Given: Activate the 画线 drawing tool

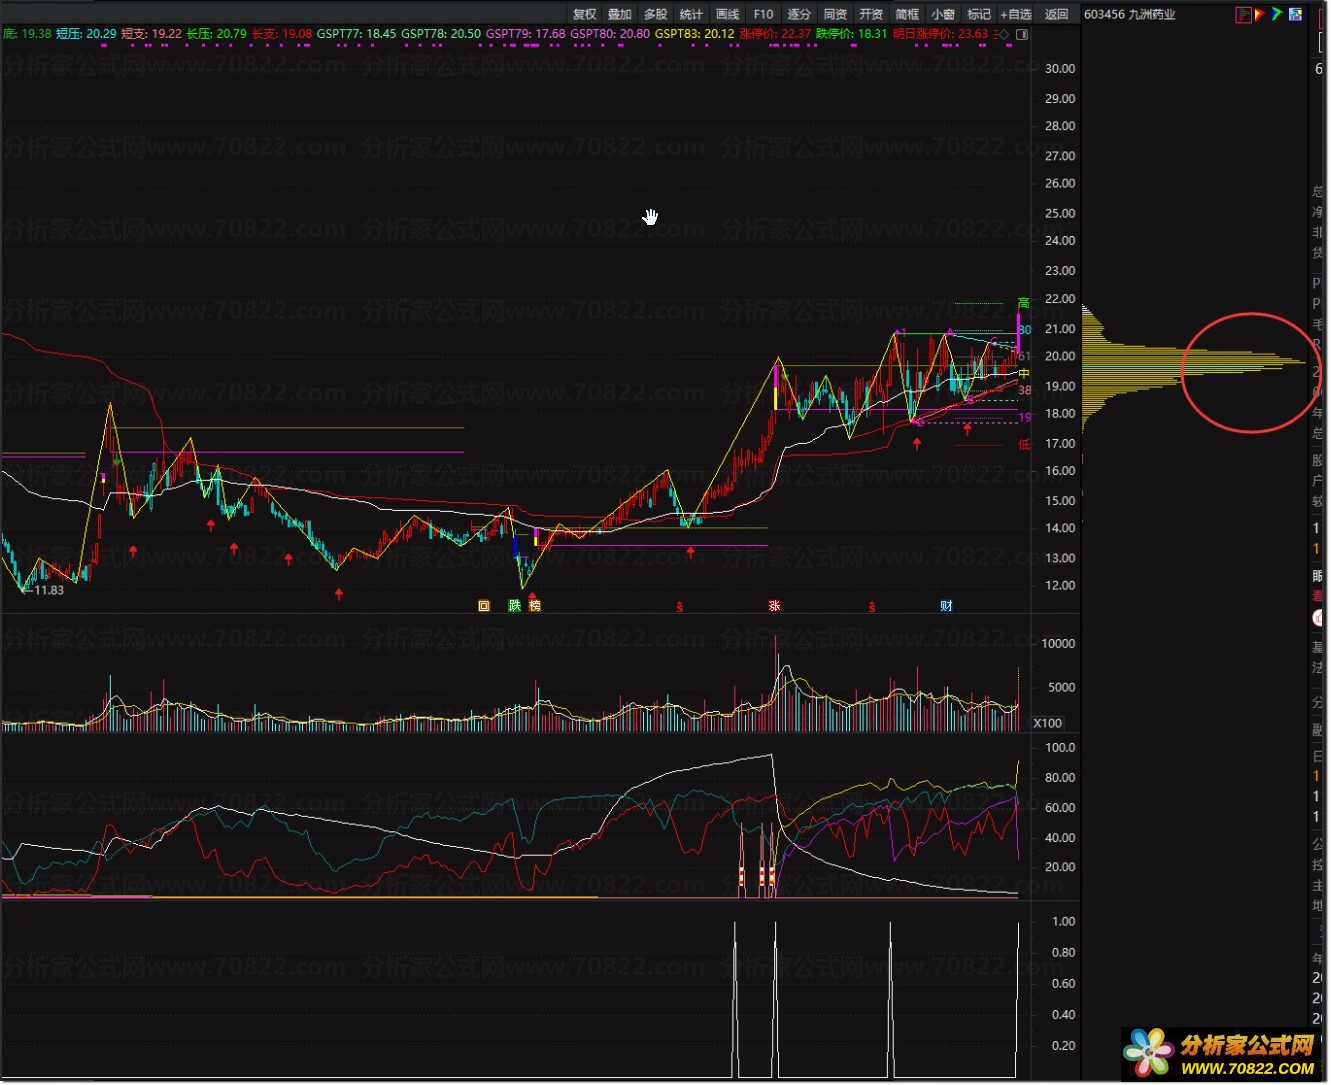Looking at the screenshot, I should coord(728,14).
